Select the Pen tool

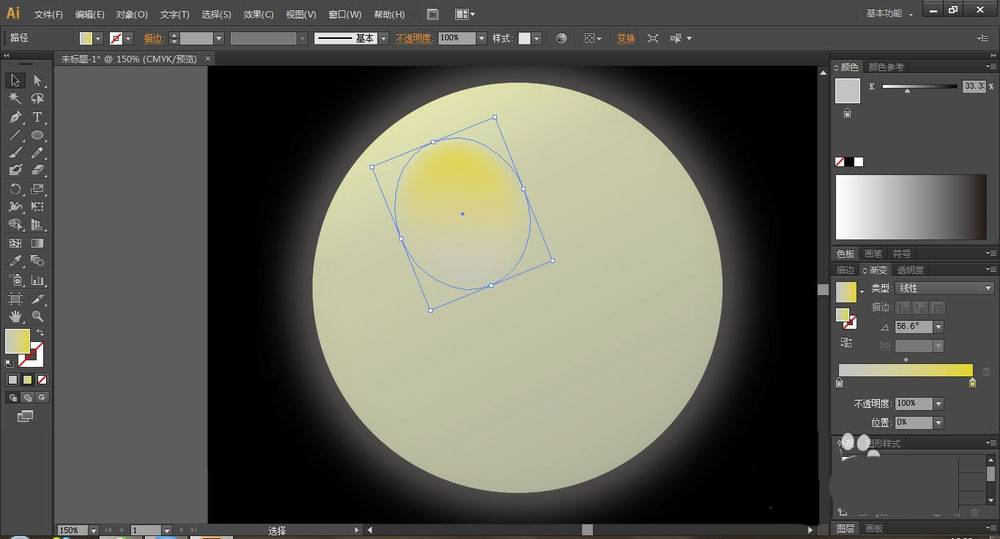[15, 117]
